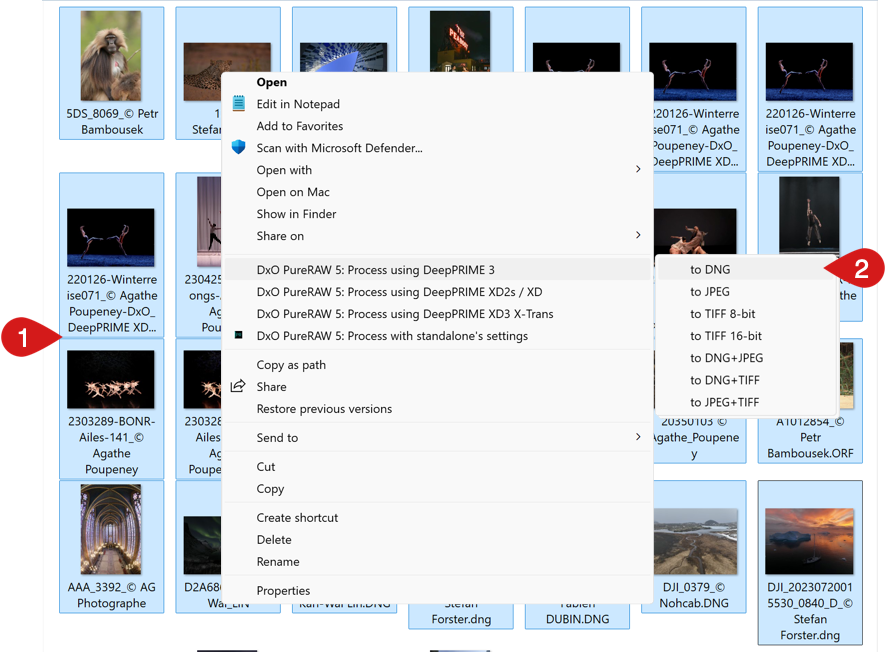The height and width of the screenshot is (652, 886).
Task: Select the 'to JPEG+TIFF' submenu entry
Action: [724, 402]
